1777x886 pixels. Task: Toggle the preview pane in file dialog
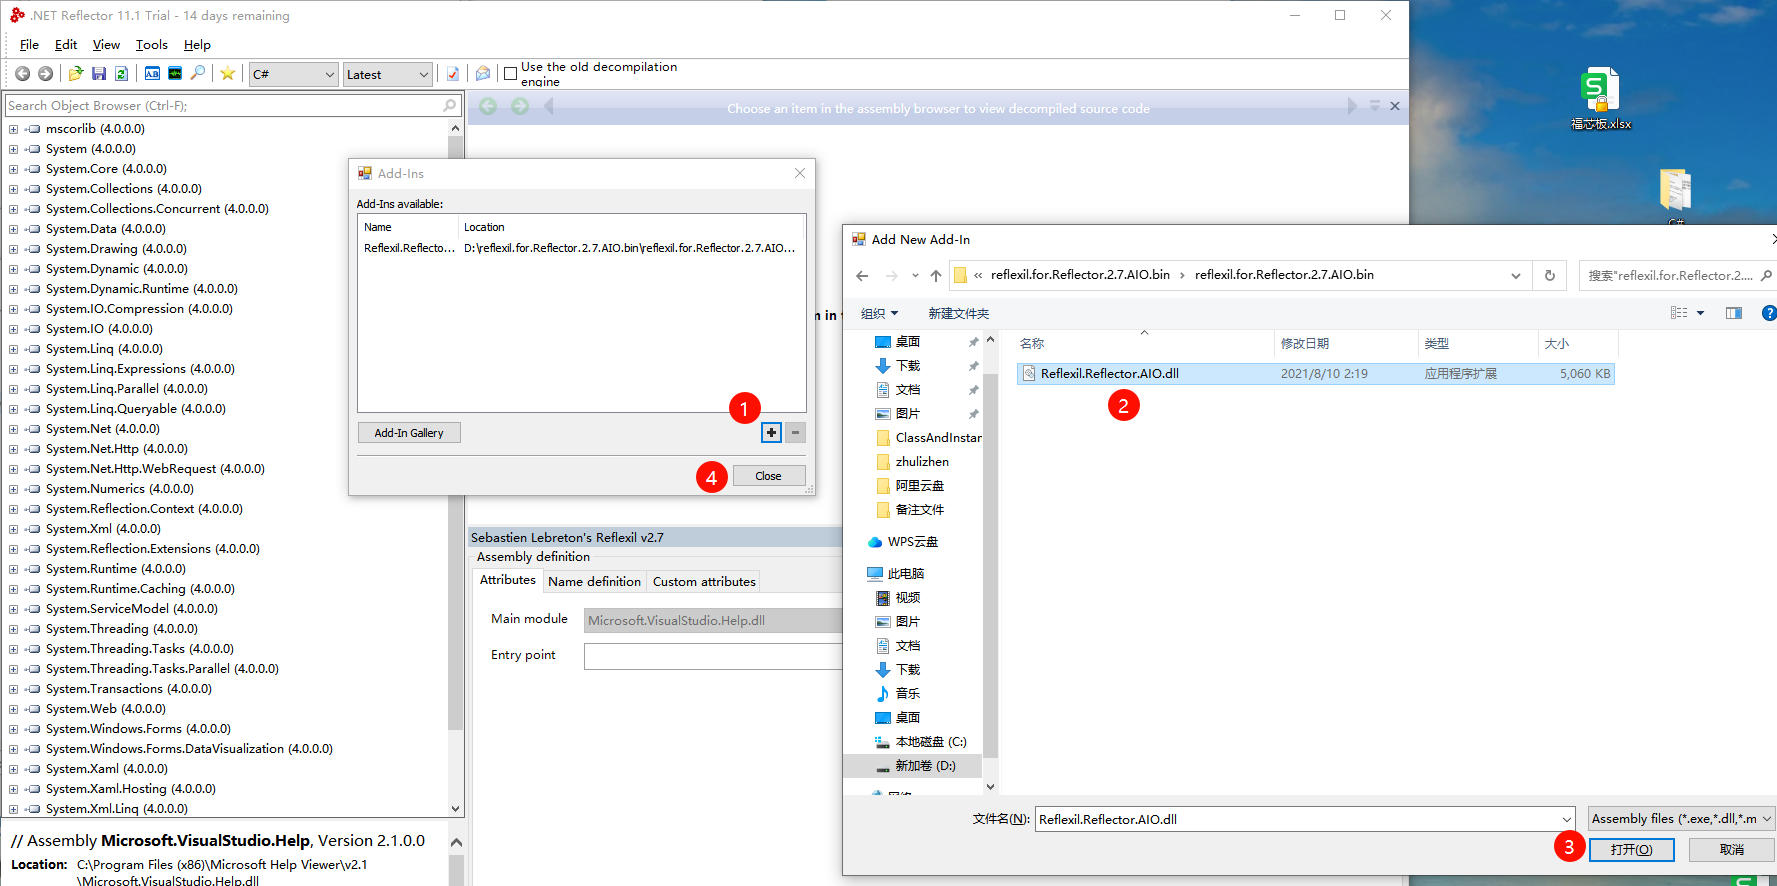[x=1734, y=313]
